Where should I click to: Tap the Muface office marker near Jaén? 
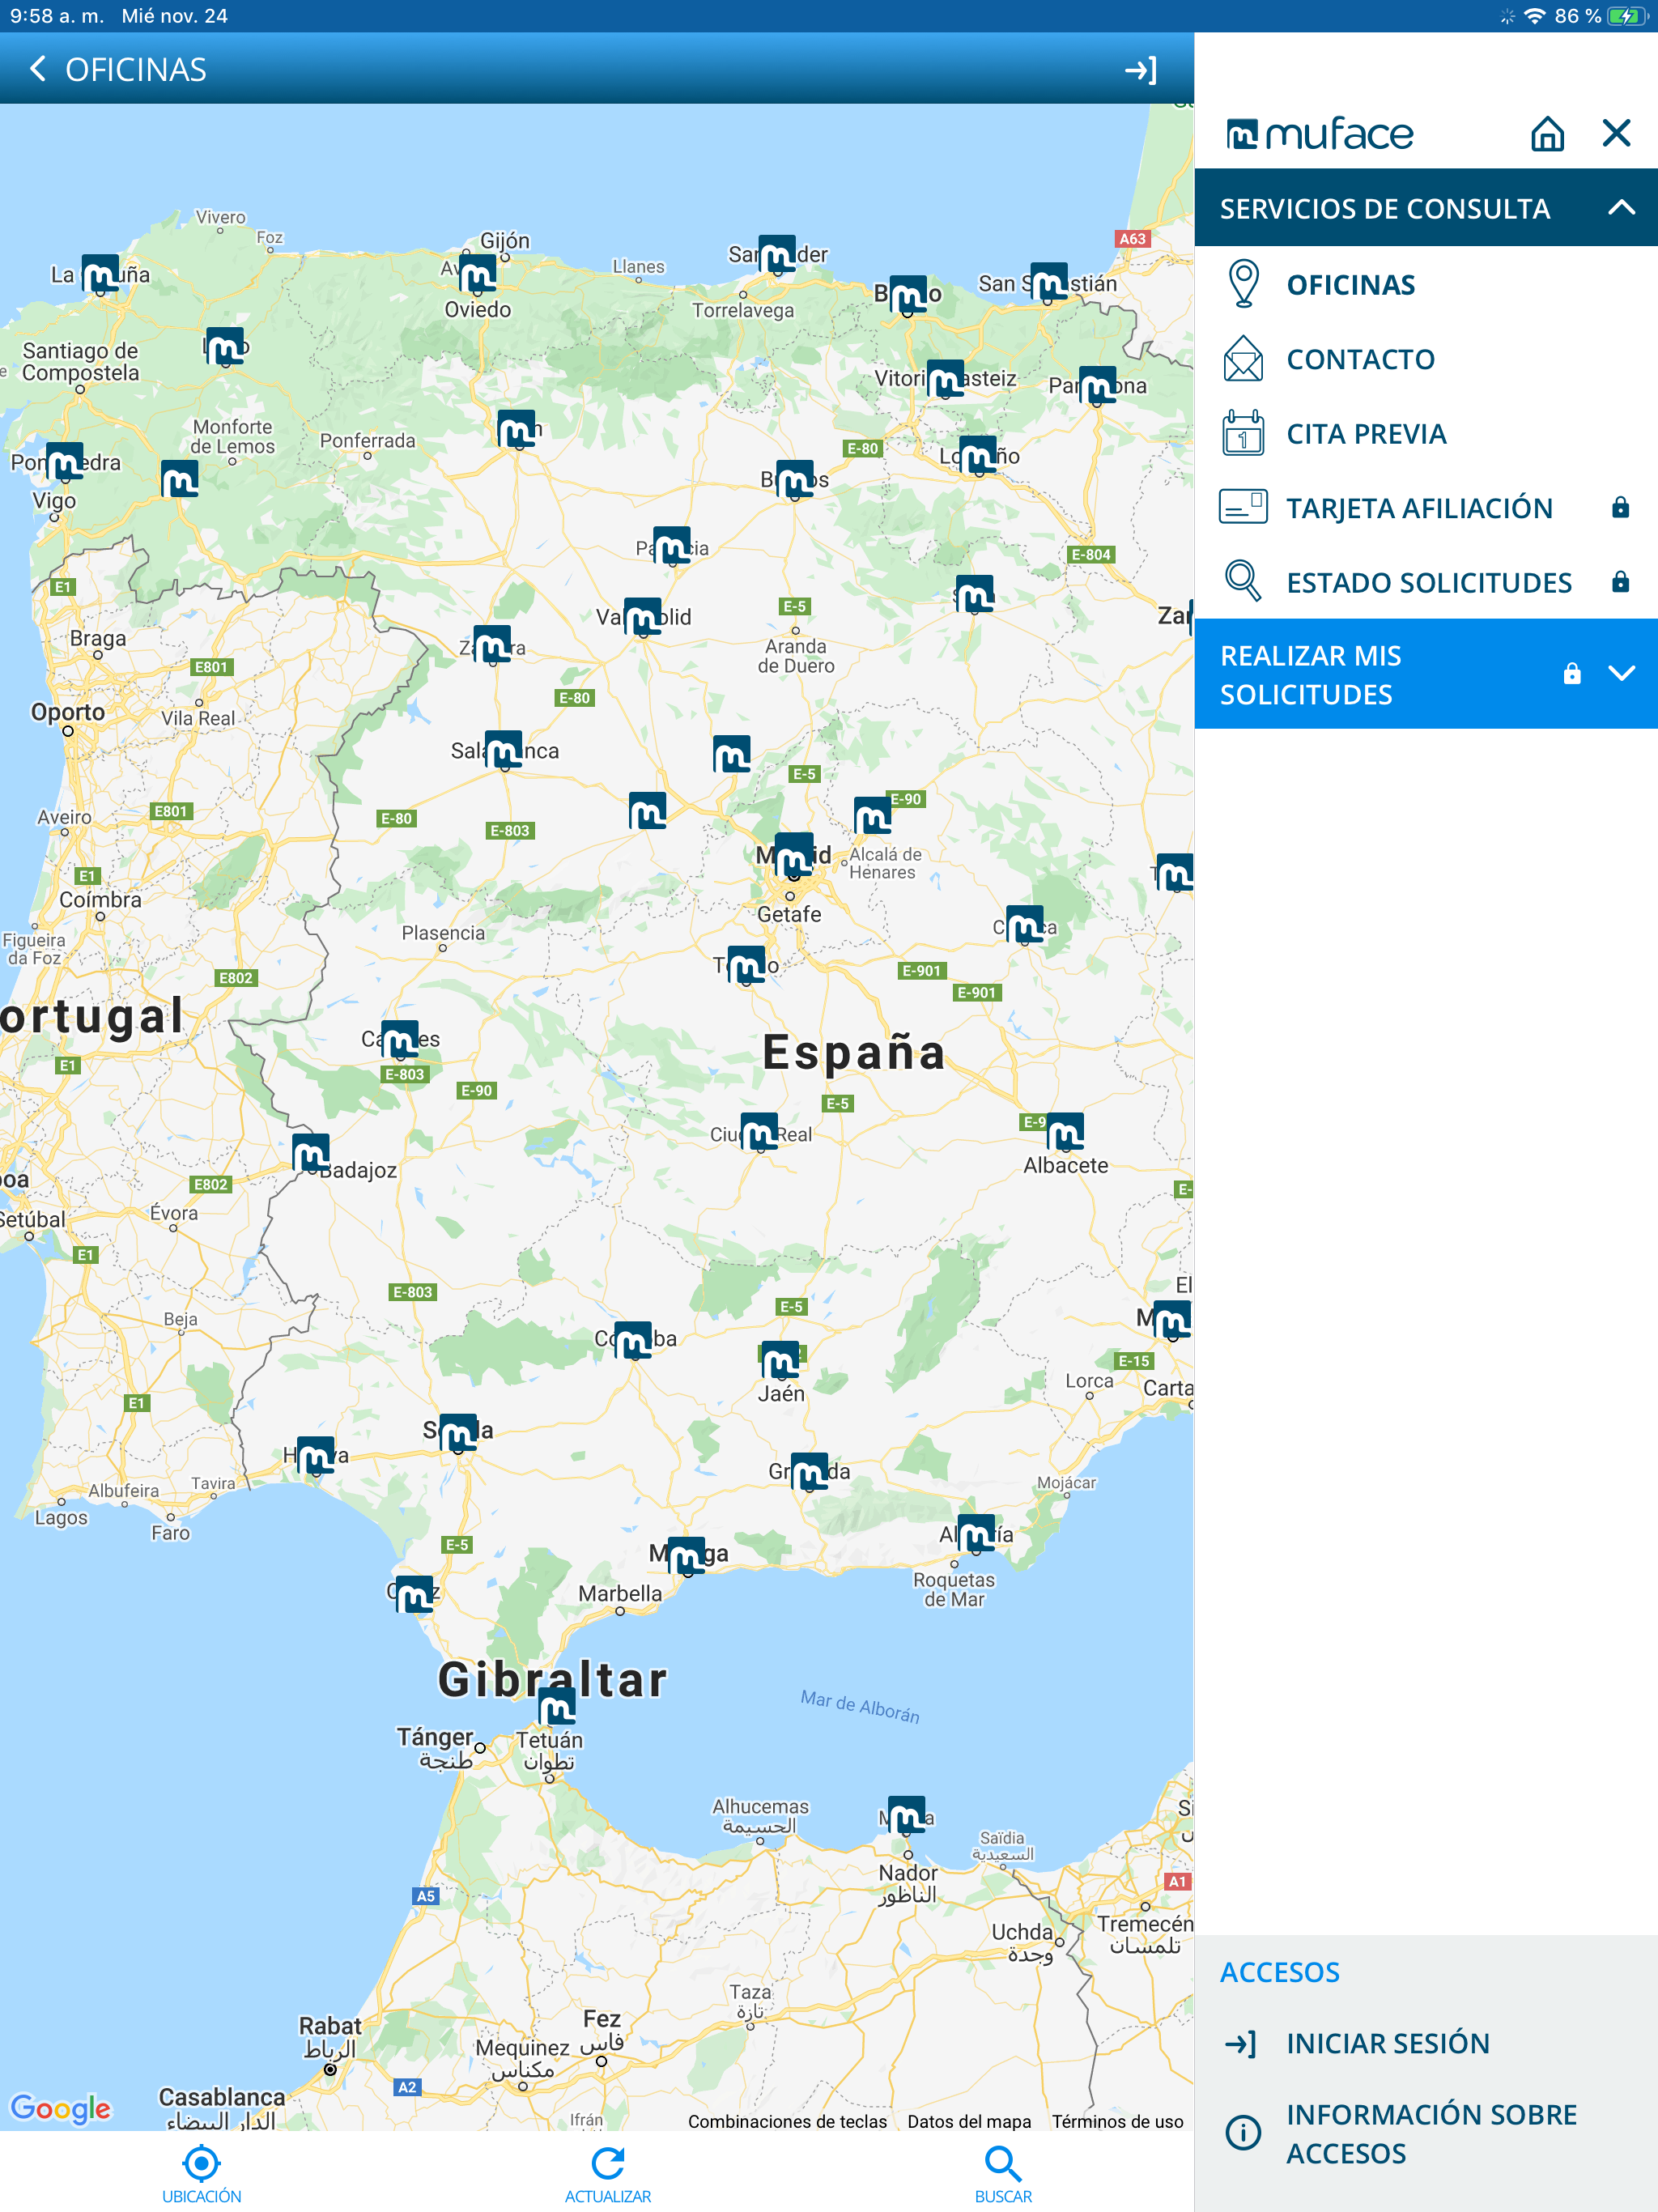[780, 1360]
